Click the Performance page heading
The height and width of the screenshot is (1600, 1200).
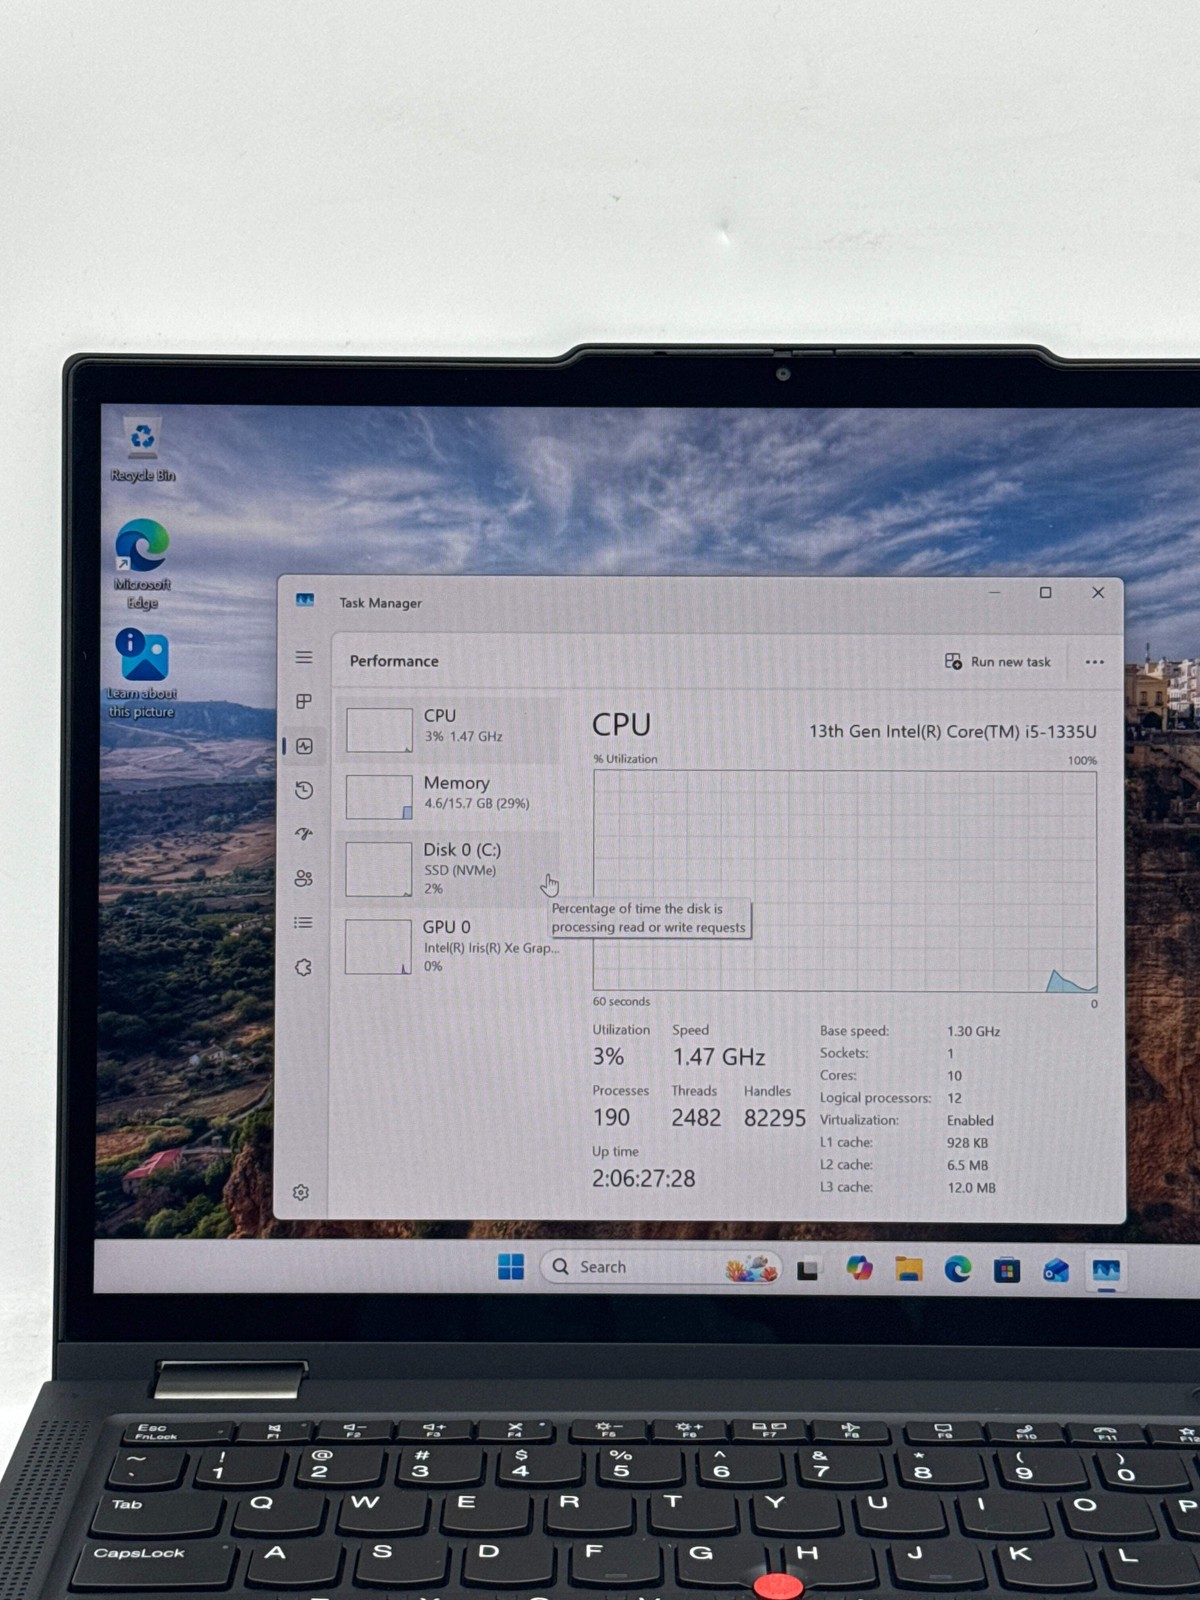(394, 661)
